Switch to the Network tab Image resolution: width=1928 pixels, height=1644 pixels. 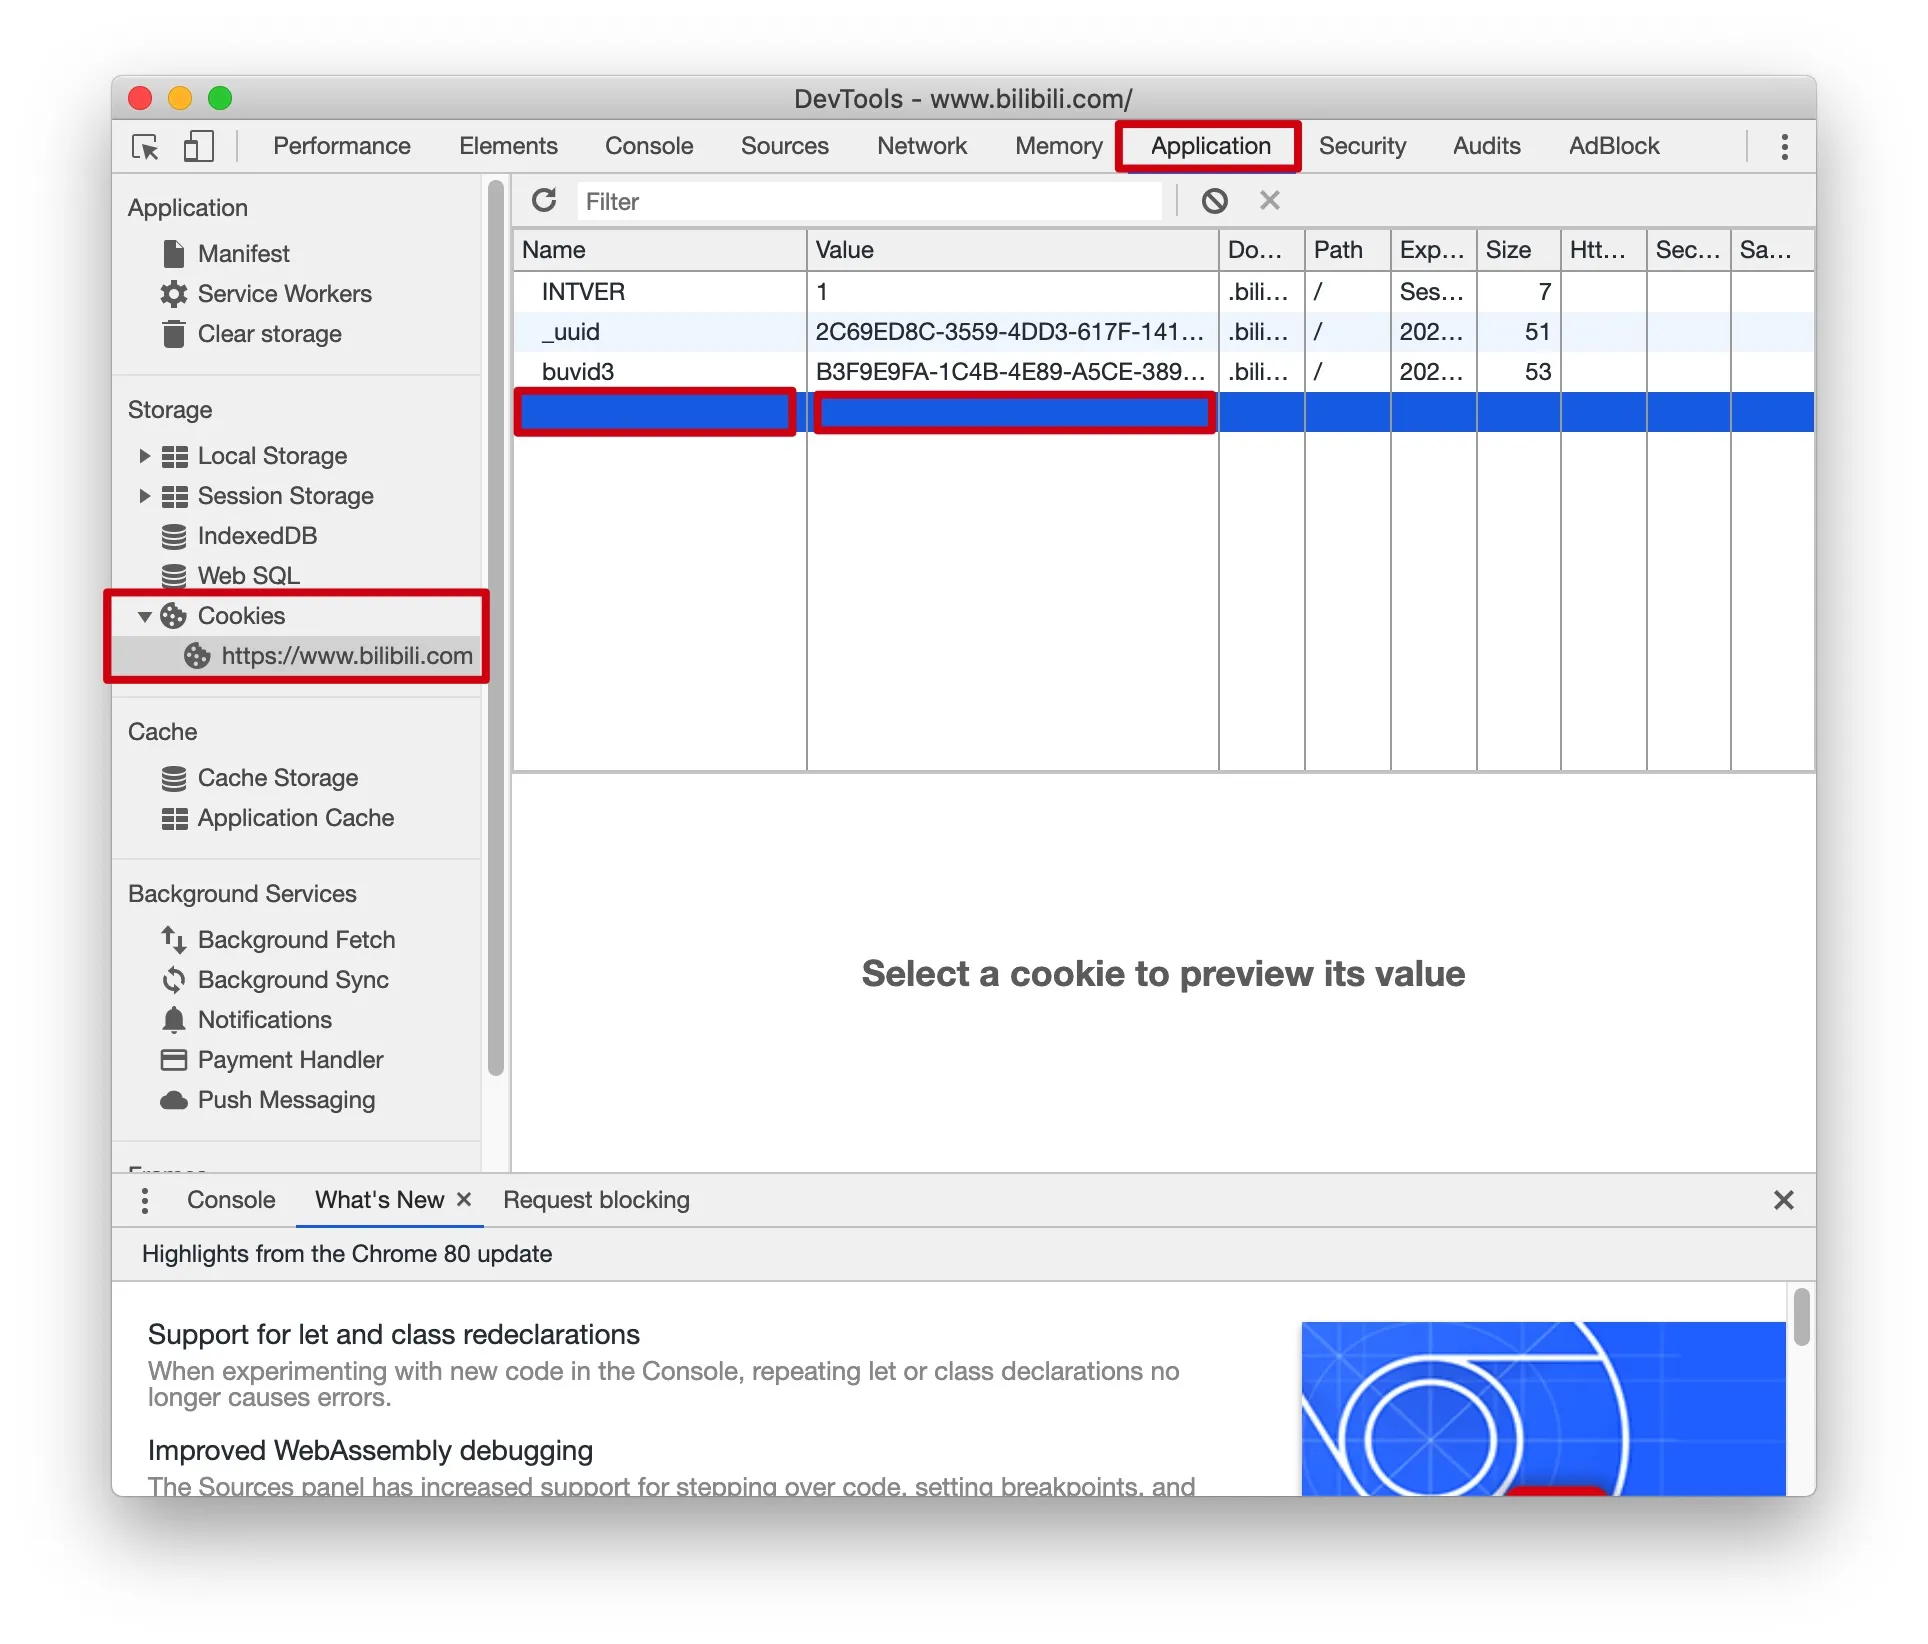point(922,146)
